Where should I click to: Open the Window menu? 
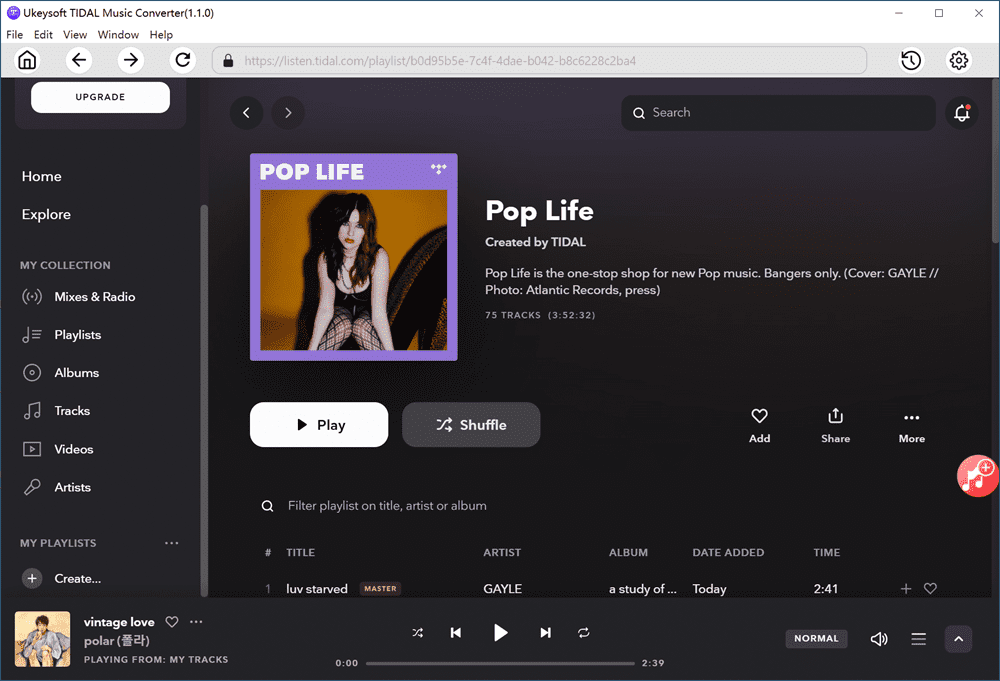(x=118, y=34)
